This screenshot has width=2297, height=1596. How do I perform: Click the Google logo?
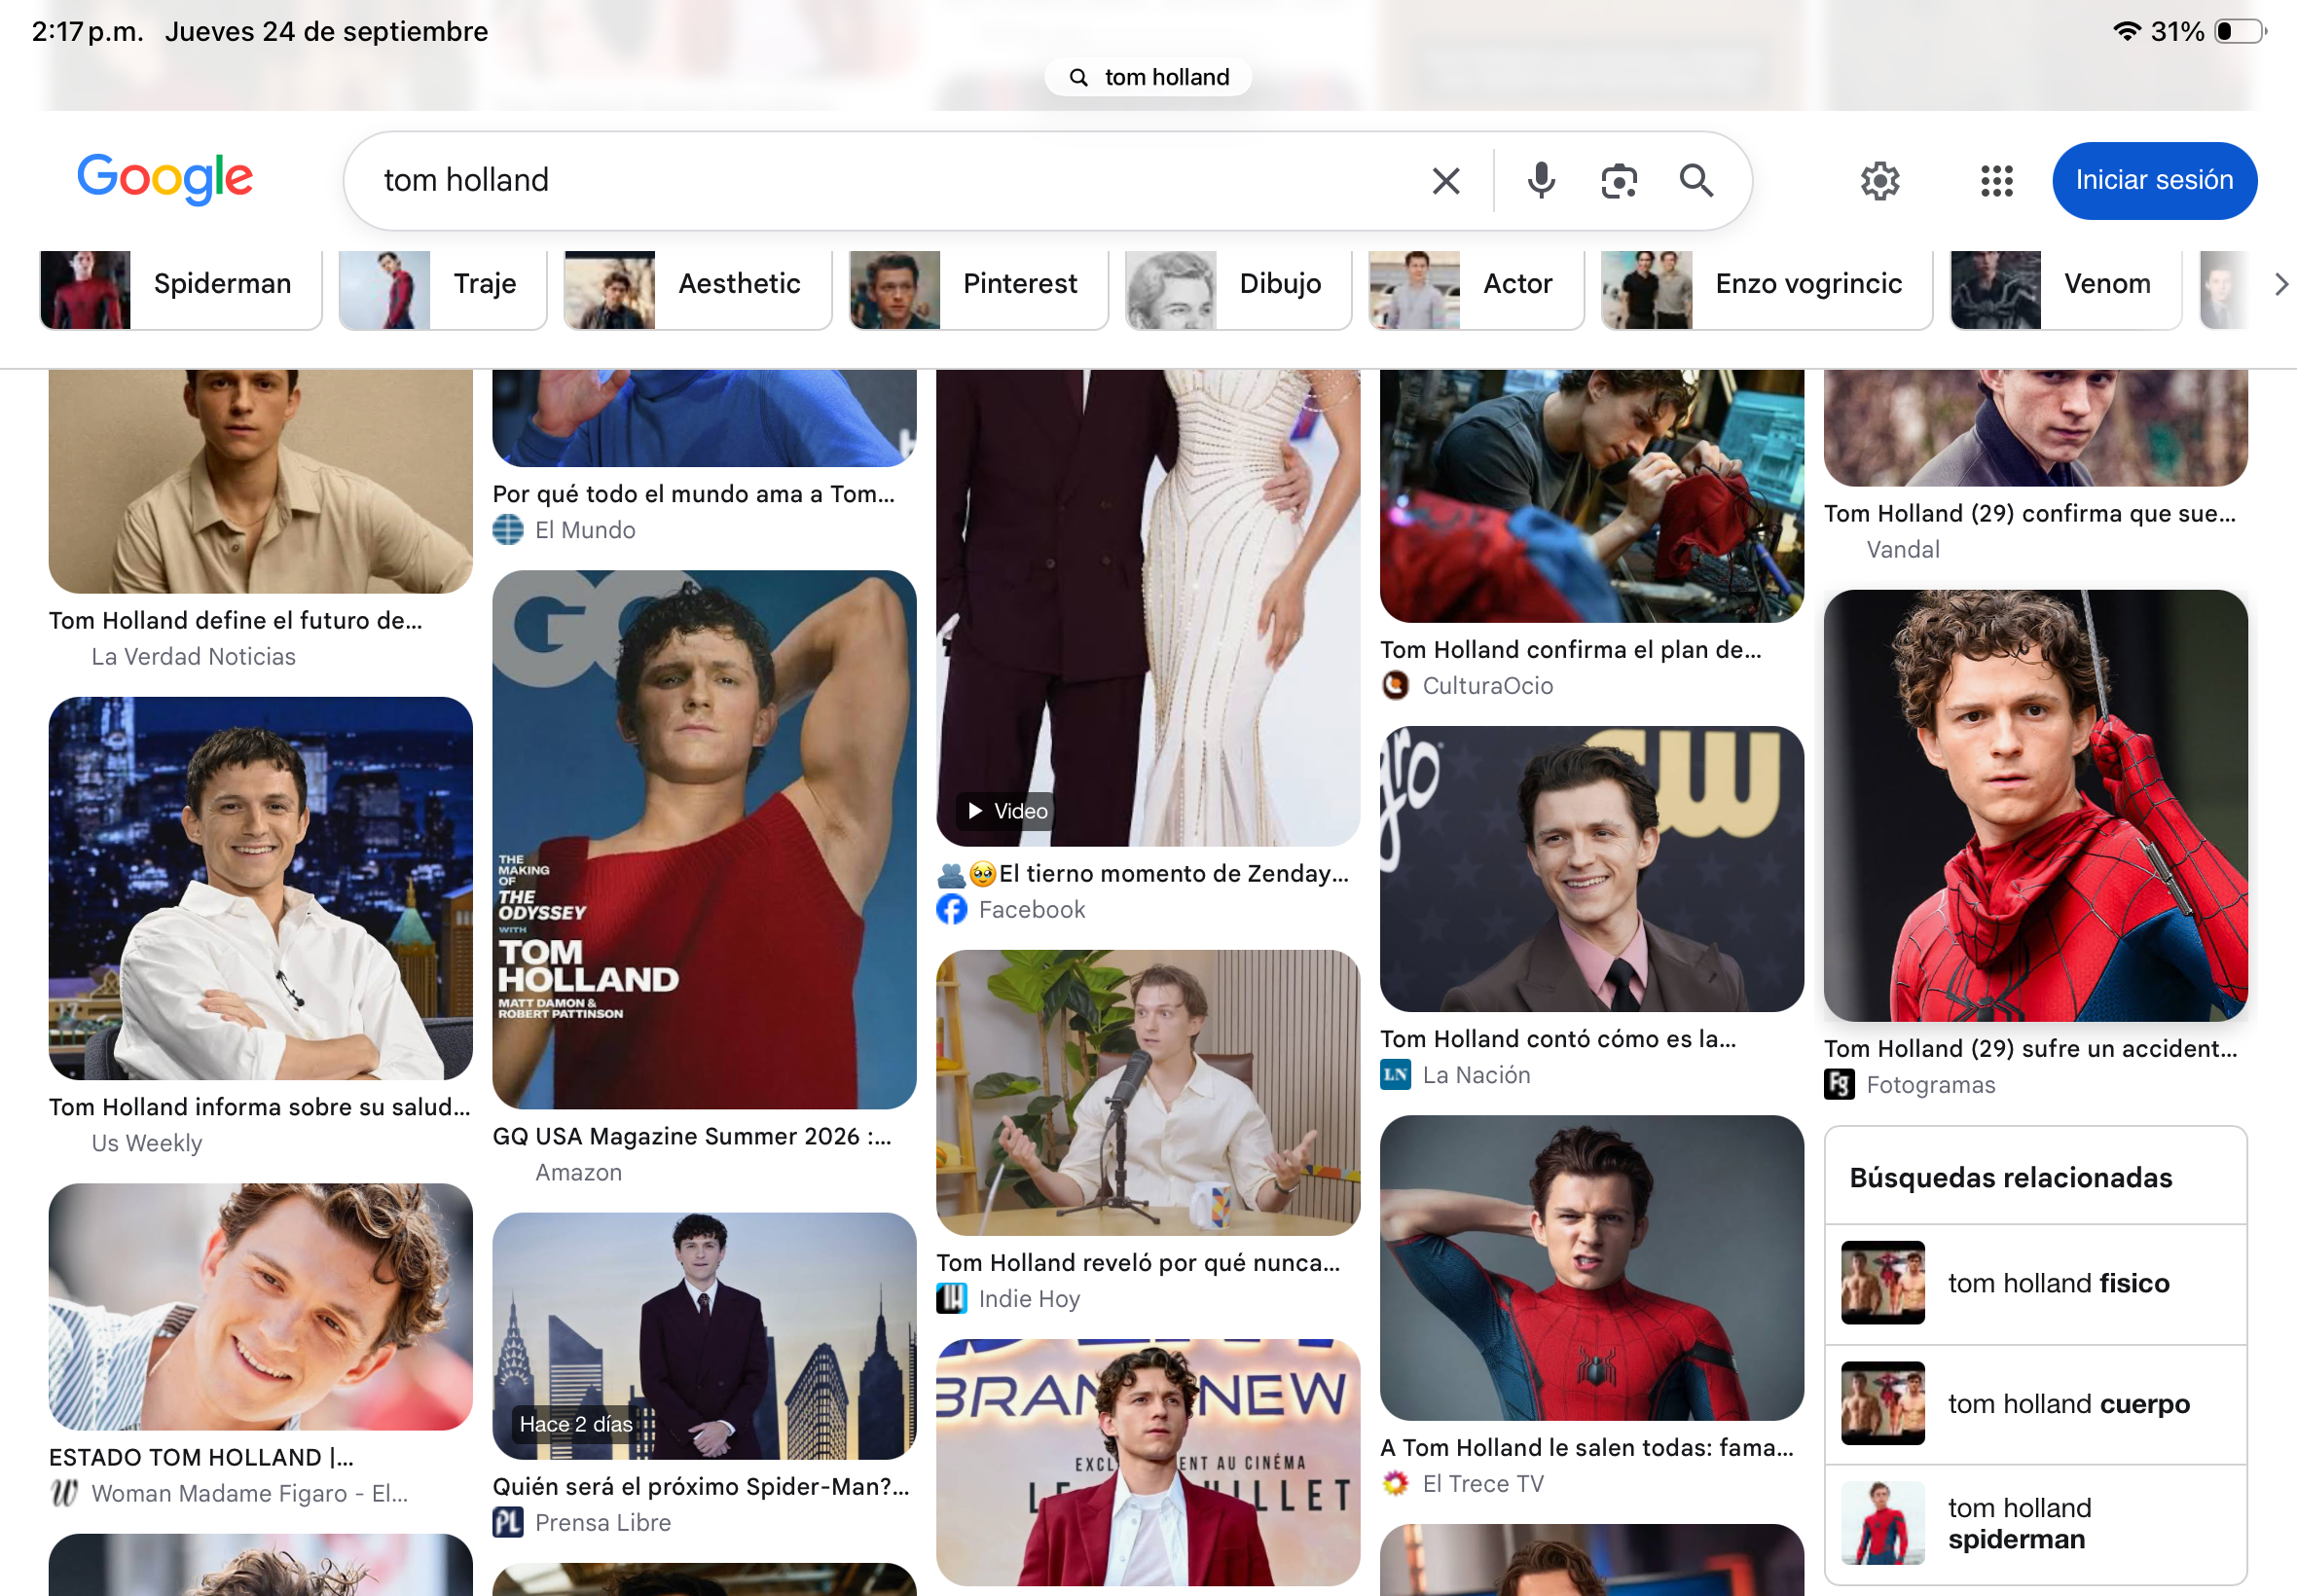165,179
